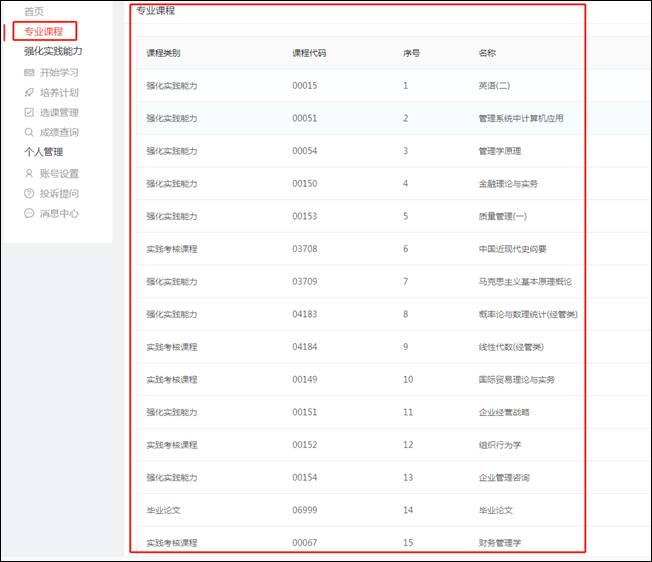Open 消息中心 from the sidebar
The width and height of the screenshot is (652, 562).
pos(59,214)
